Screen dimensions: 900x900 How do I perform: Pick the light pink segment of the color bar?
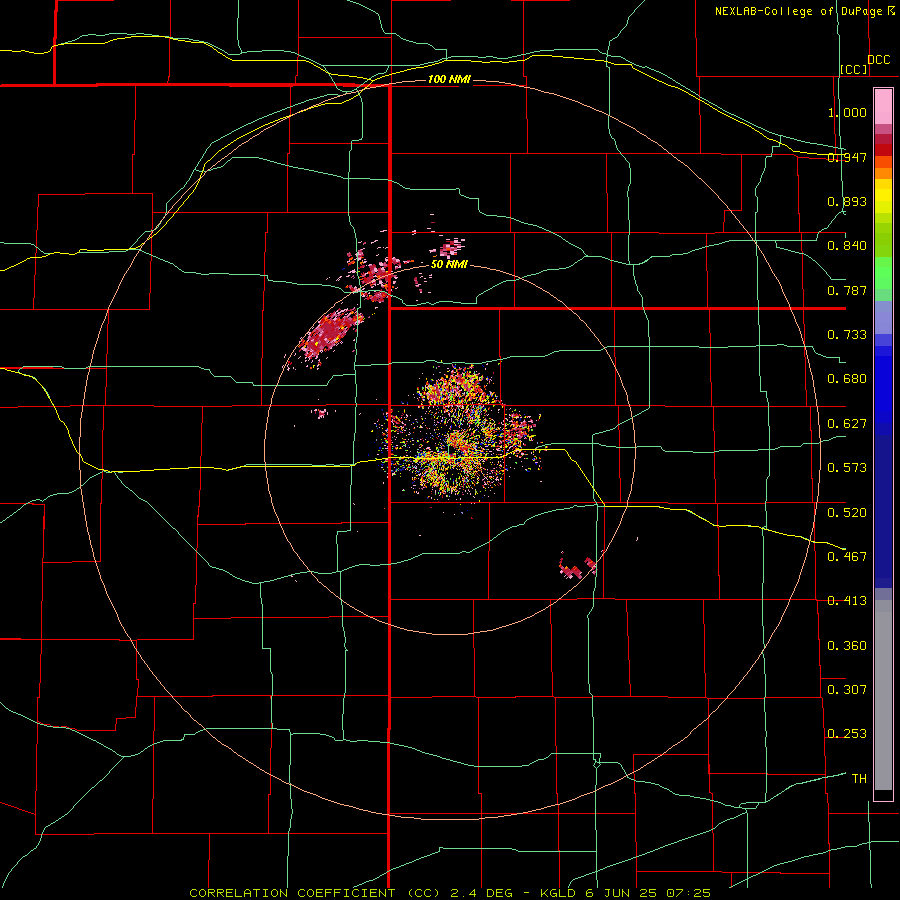click(883, 106)
